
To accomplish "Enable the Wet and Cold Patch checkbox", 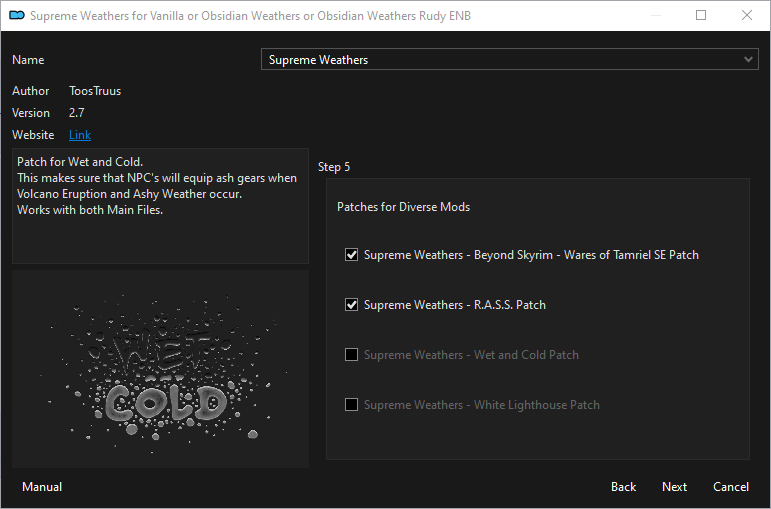I will coord(351,355).
